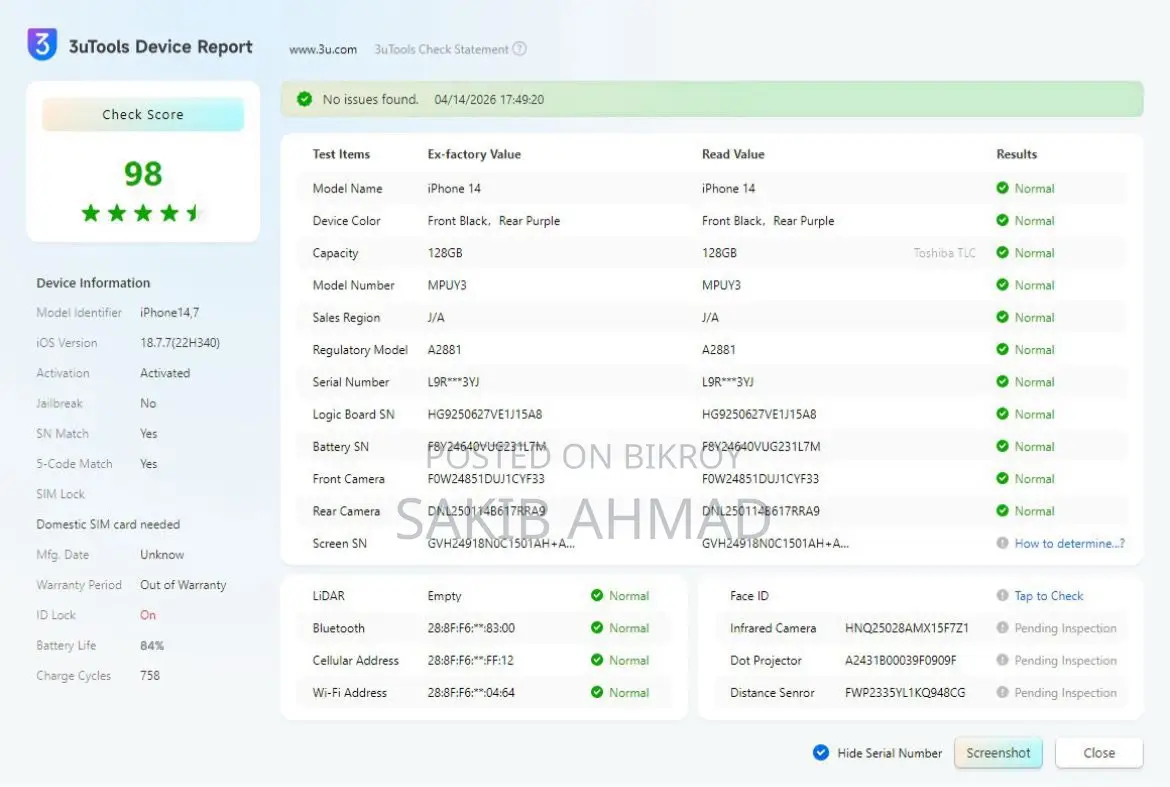Image resolution: width=1170 pixels, height=787 pixels.
Task: Click the Tap to Check link for Face ID
Action: 1048,595
